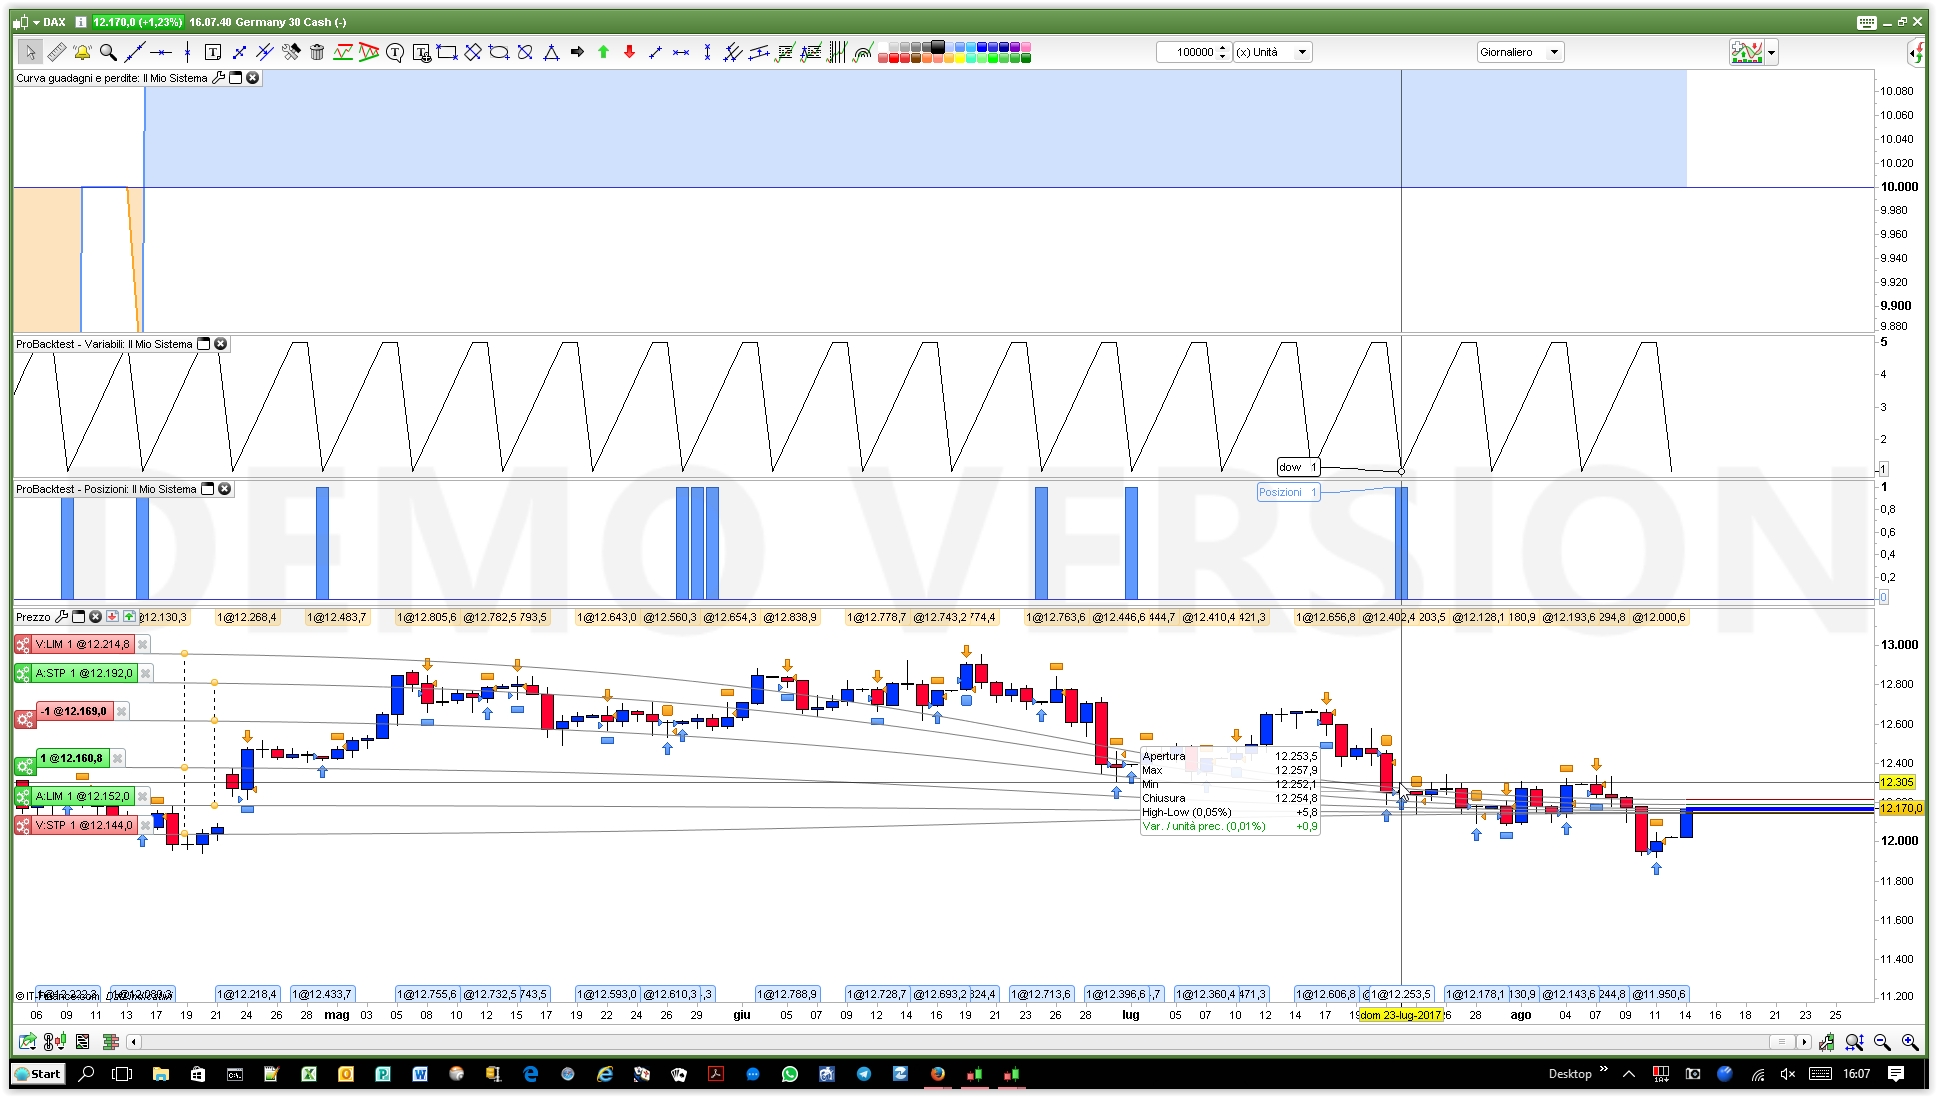
Task: Choose the green up arrow marker tool
Action: tap(603, 52)
